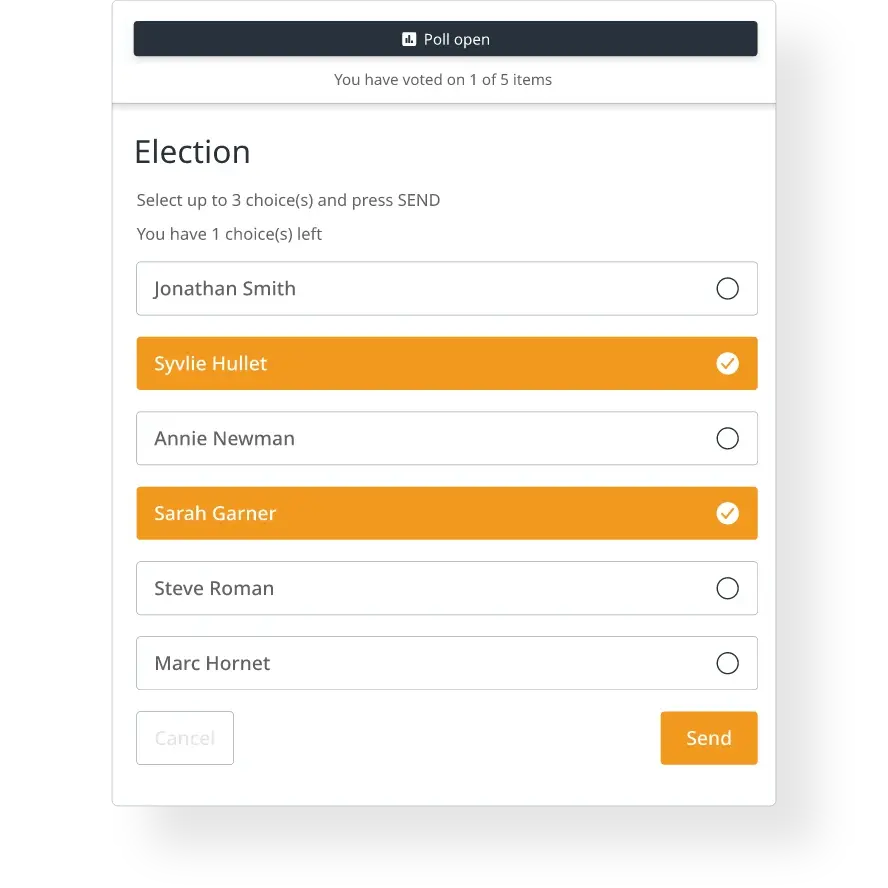This screenshot has height=888, width=888.
Task: Click the voted 1 of 5 items text
Action: (x=443, y=79)
